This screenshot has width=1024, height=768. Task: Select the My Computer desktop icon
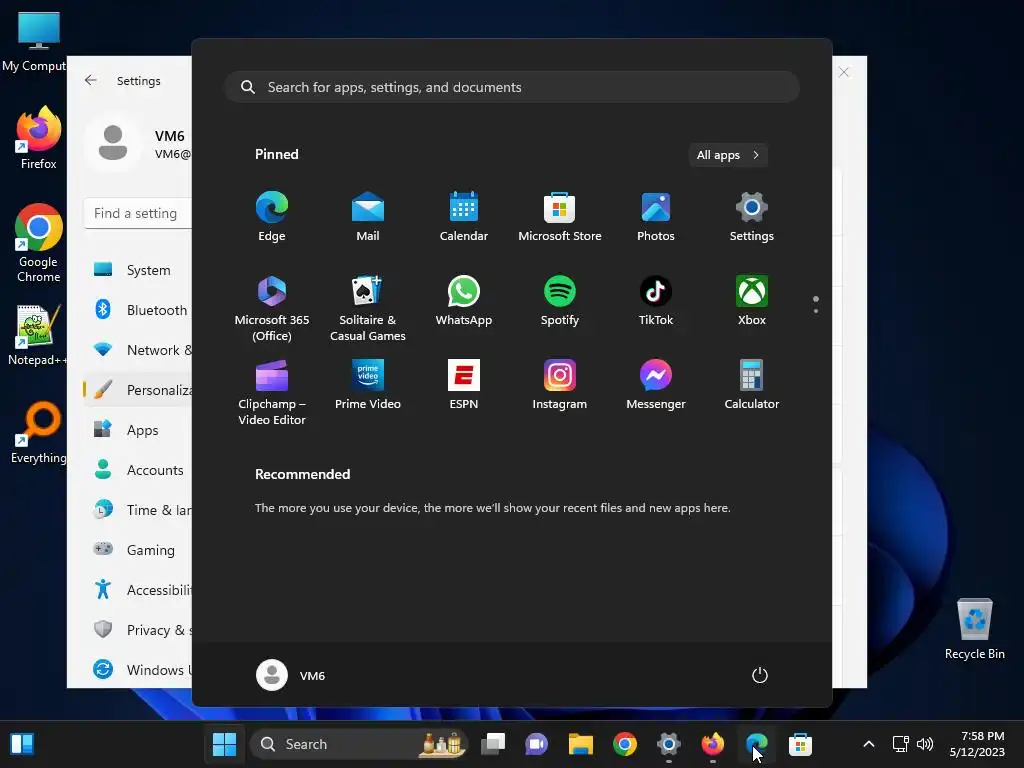[x=37, y=41]
